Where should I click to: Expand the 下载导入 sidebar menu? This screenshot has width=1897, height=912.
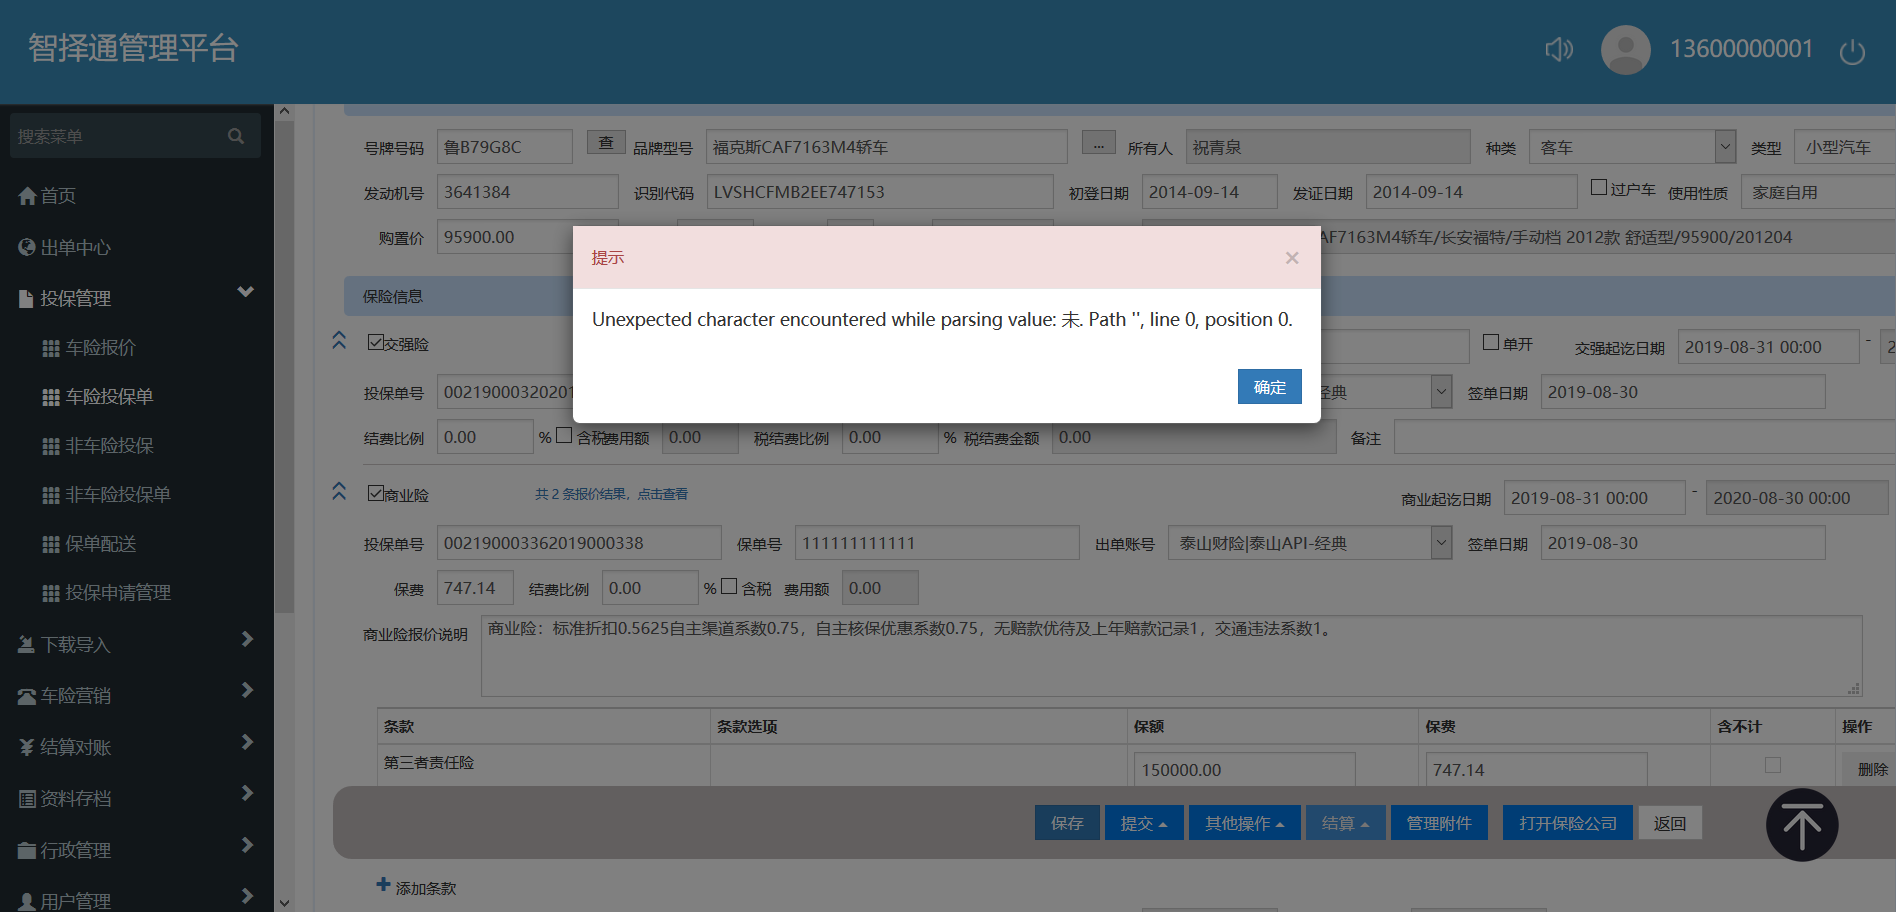(x=137, y=644)
